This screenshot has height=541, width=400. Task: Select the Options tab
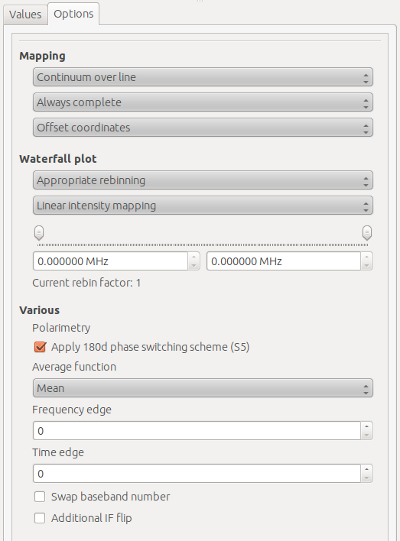pos(74,14)
